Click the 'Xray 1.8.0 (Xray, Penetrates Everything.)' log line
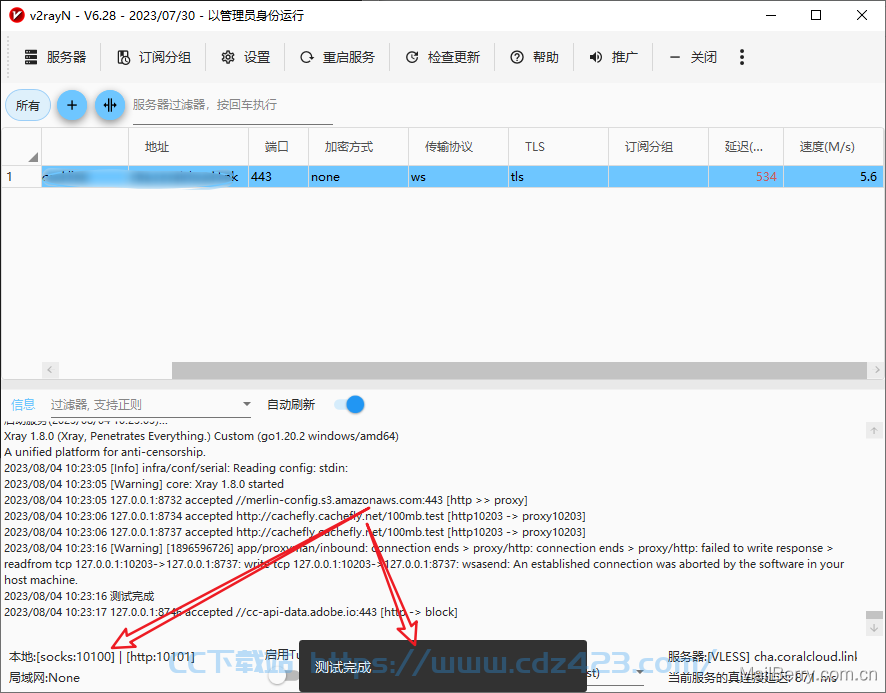 coord(201,436)
